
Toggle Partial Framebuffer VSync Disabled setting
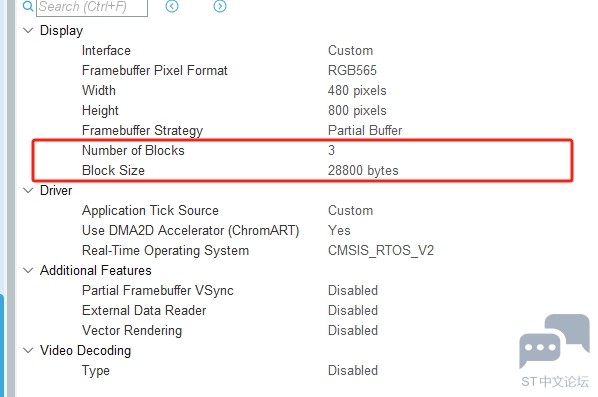point(353,290)
